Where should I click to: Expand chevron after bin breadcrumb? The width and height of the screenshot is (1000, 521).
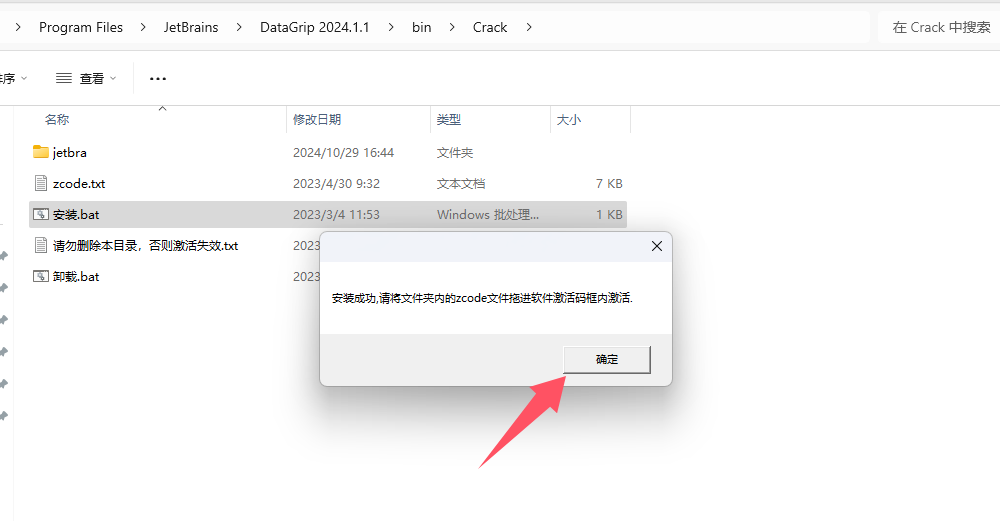point(452,27)
